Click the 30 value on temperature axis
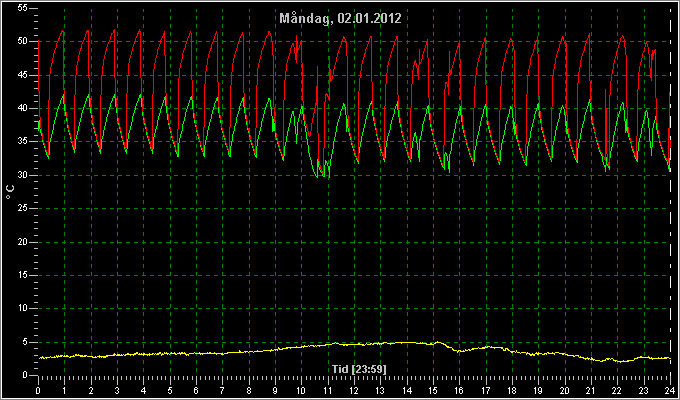This screenshot has height=400, width=680. point(23,175)
